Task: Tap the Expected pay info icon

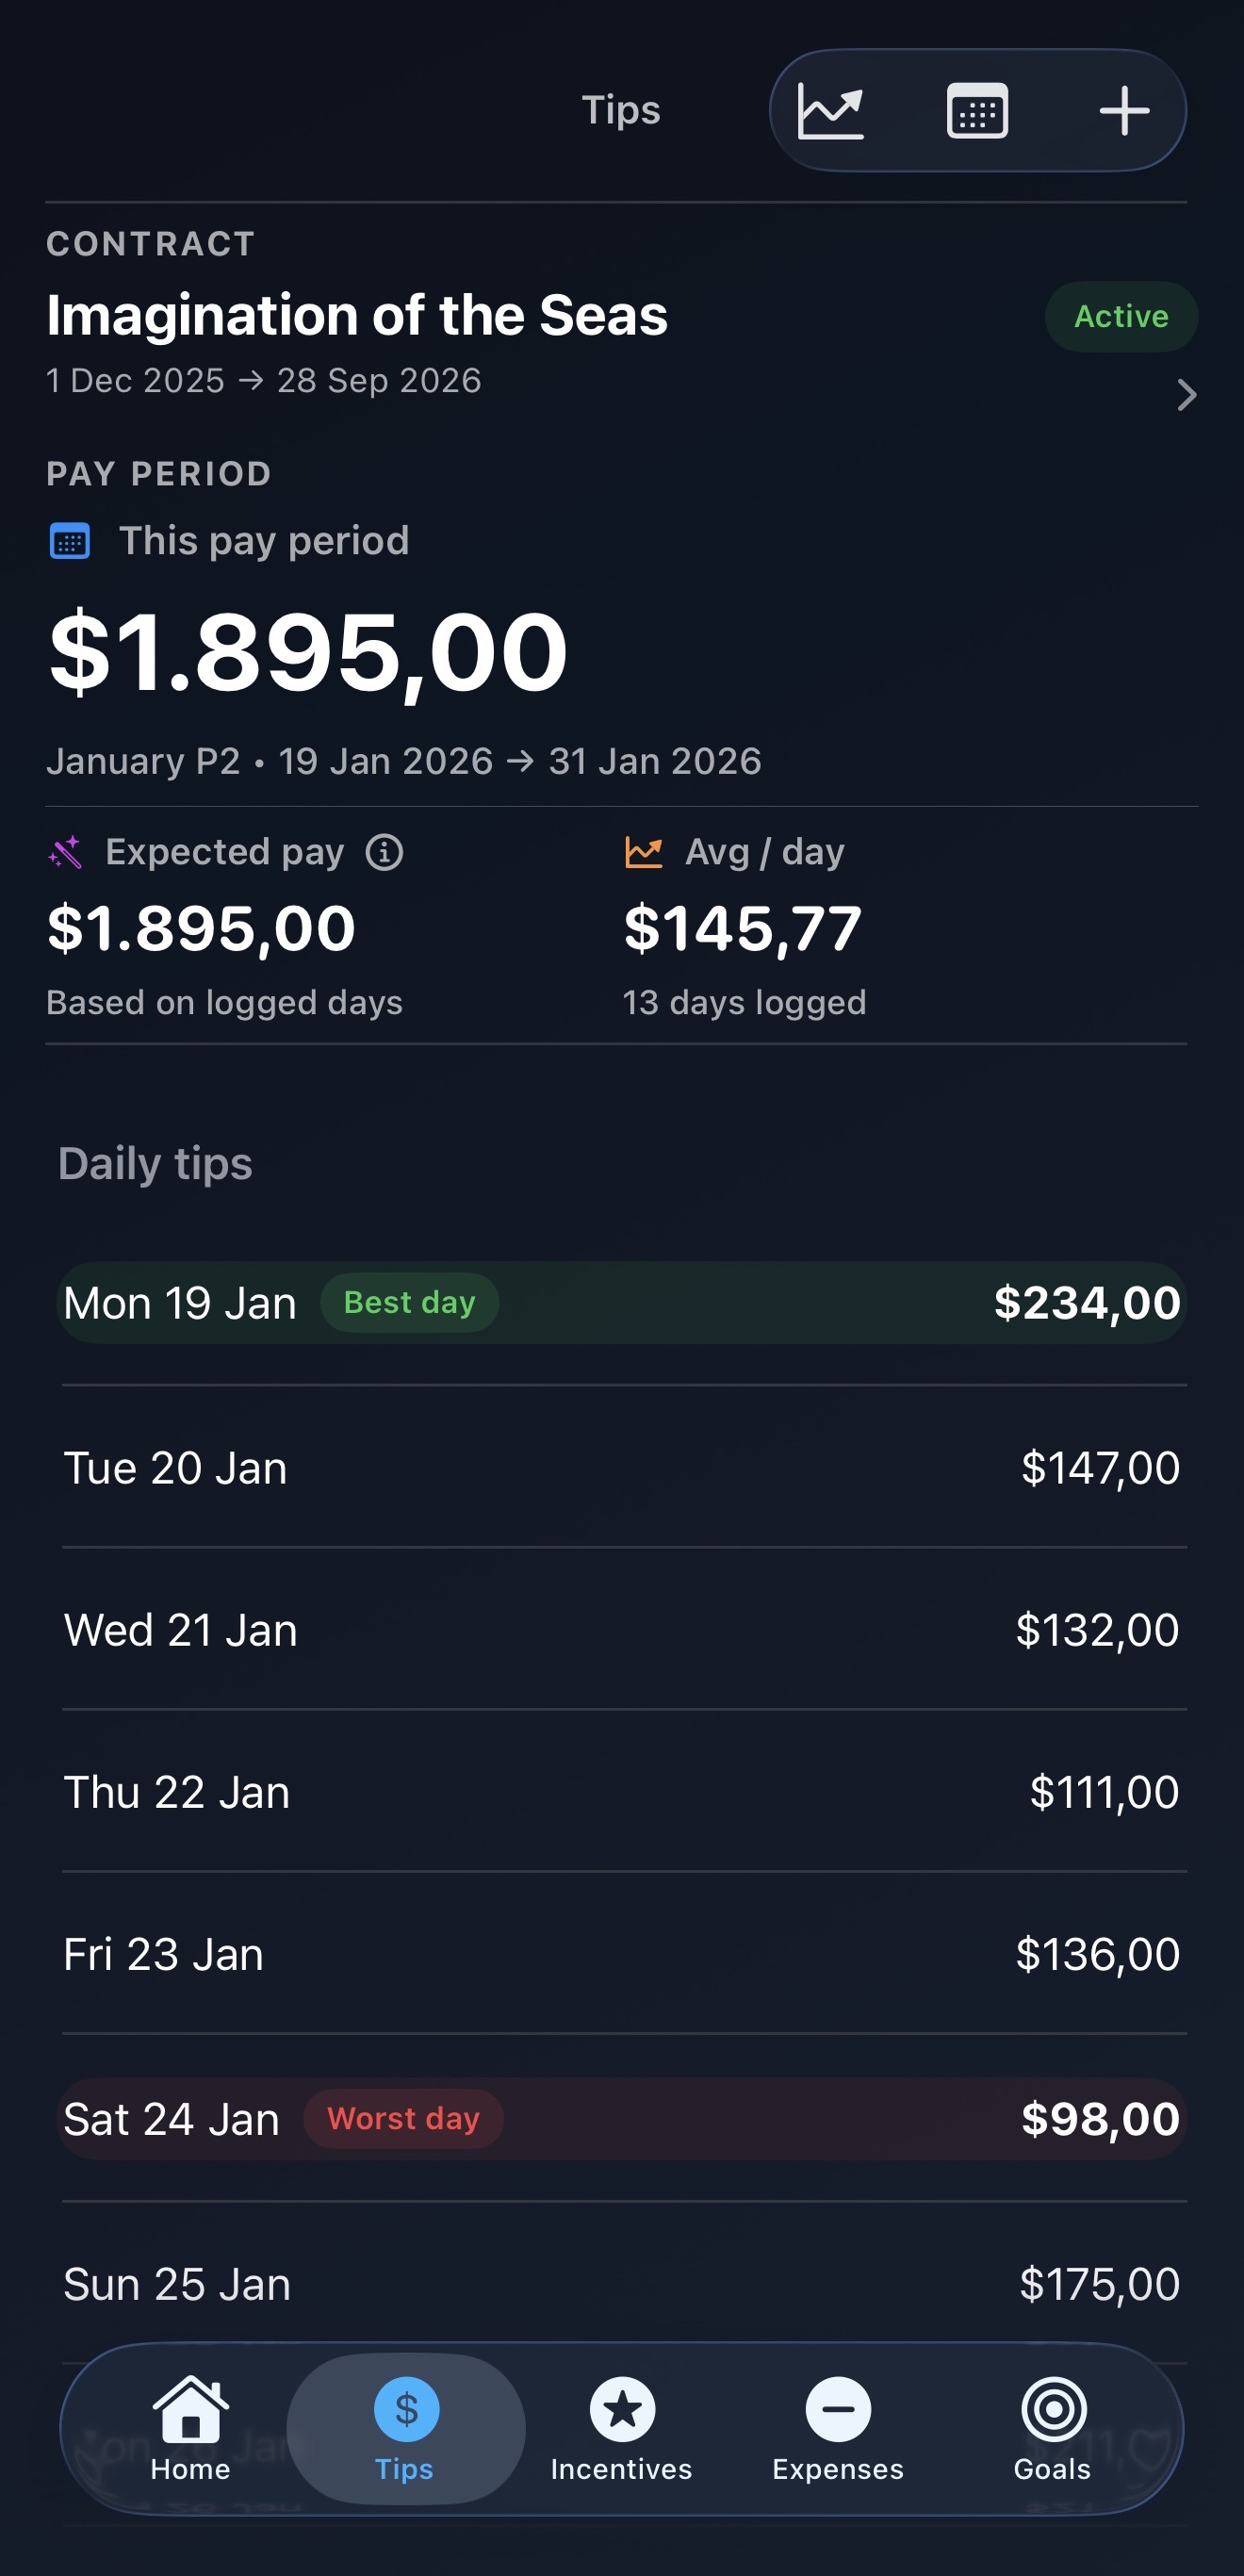Action: 384,853
